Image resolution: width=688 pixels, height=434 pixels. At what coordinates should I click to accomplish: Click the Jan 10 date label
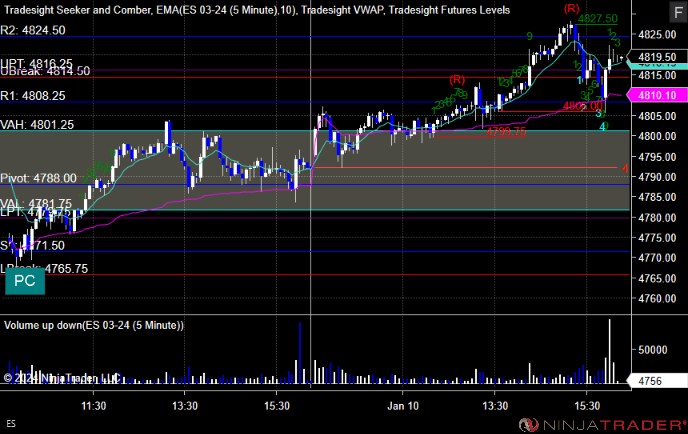403,406
